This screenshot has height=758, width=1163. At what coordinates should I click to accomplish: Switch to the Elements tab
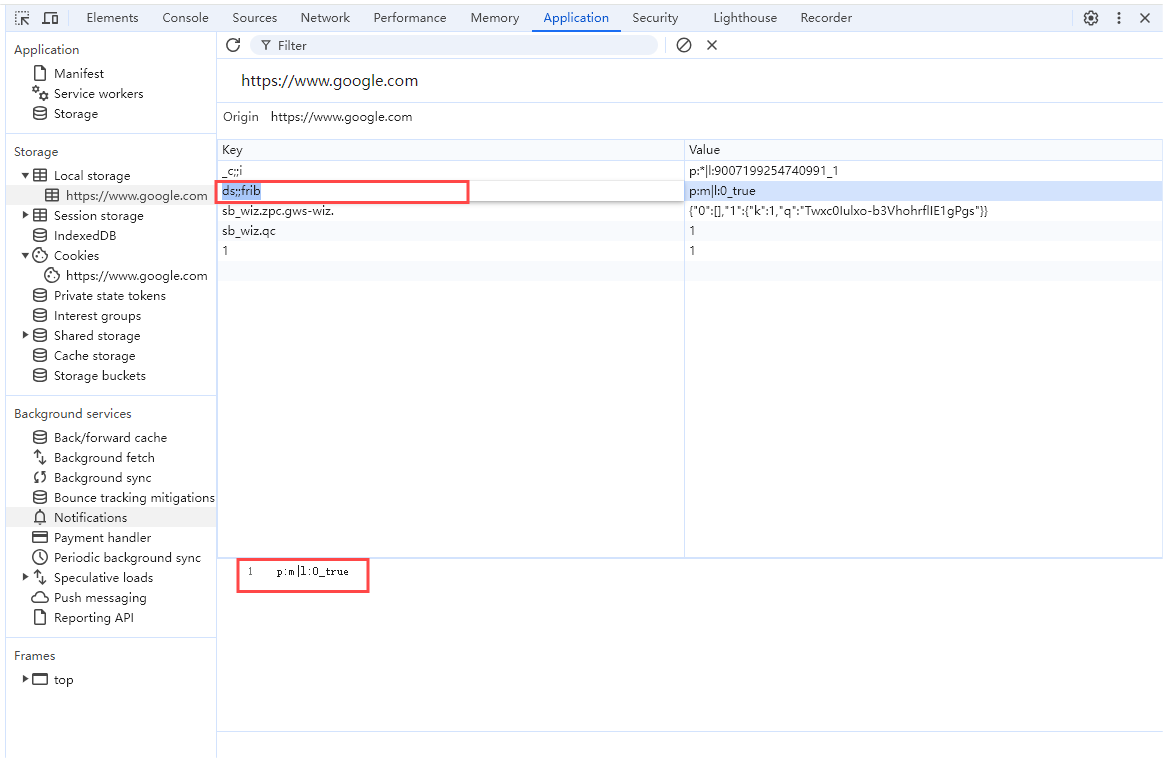(x=112, y=18)
